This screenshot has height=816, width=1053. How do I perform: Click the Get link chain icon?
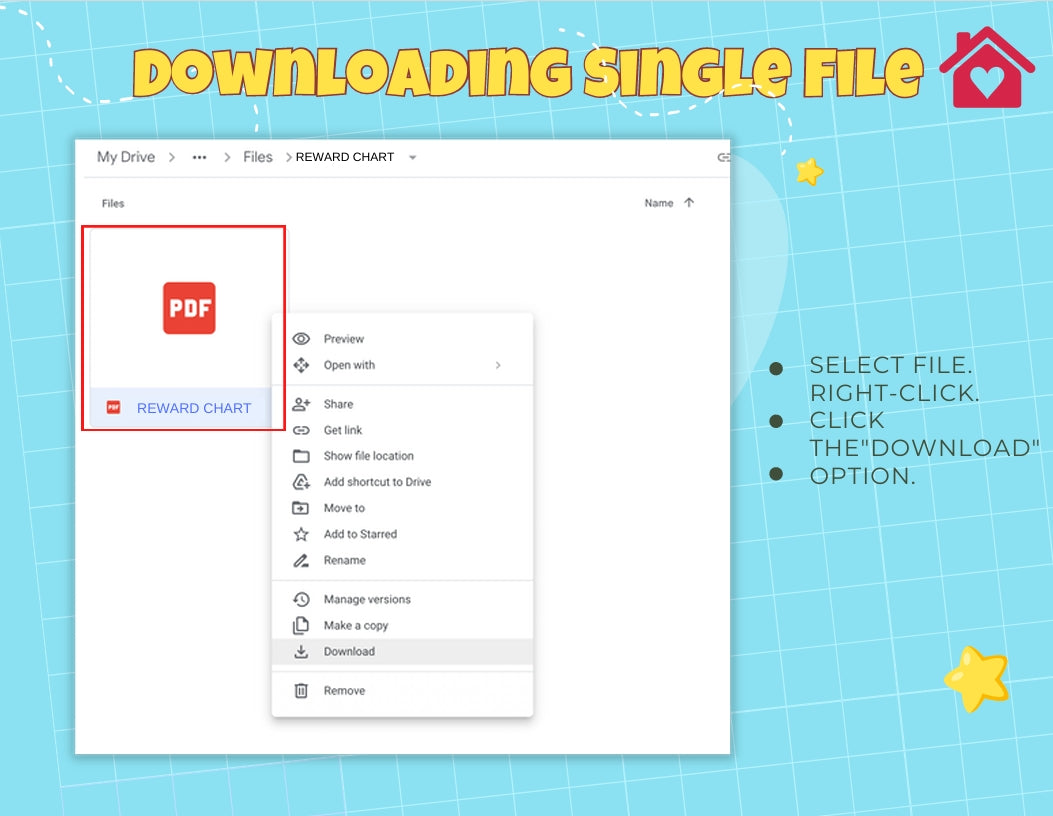pos(301,430)
